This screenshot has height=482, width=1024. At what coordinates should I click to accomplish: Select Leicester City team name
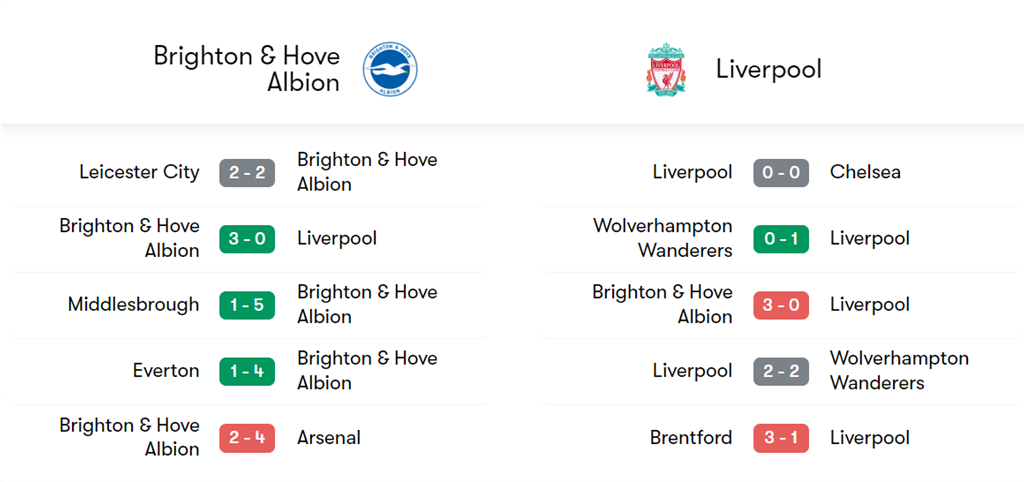pyautogui.click(x=139, y=172)
